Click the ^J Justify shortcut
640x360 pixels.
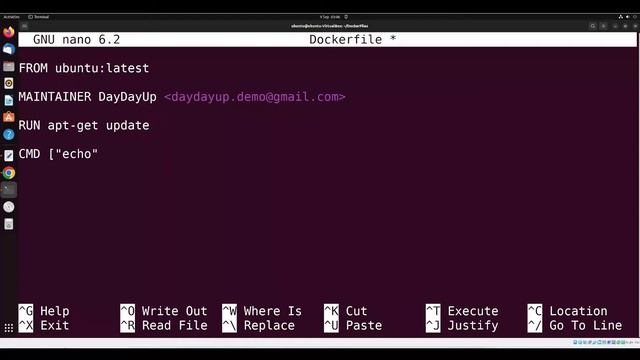pyautogui.click(x=462, y=325)
